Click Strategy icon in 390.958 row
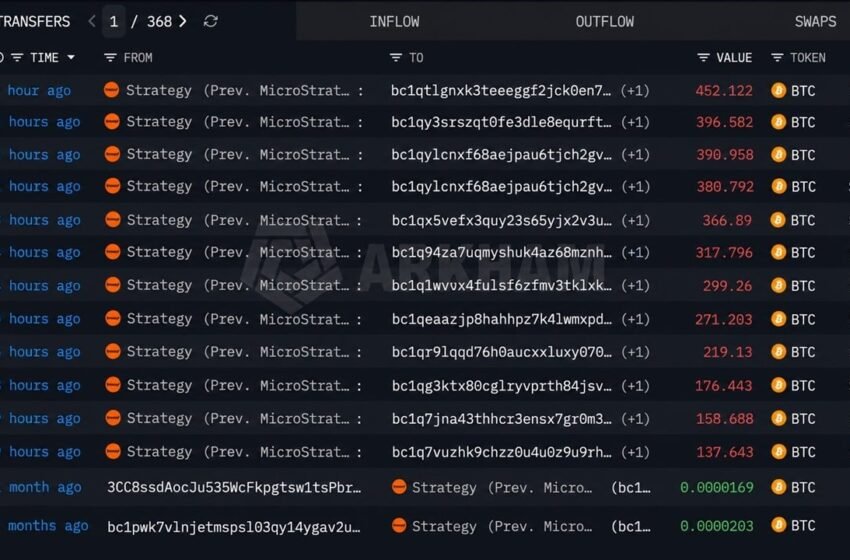The width and height of the screenshot is (850, 560). click(112, 155)
